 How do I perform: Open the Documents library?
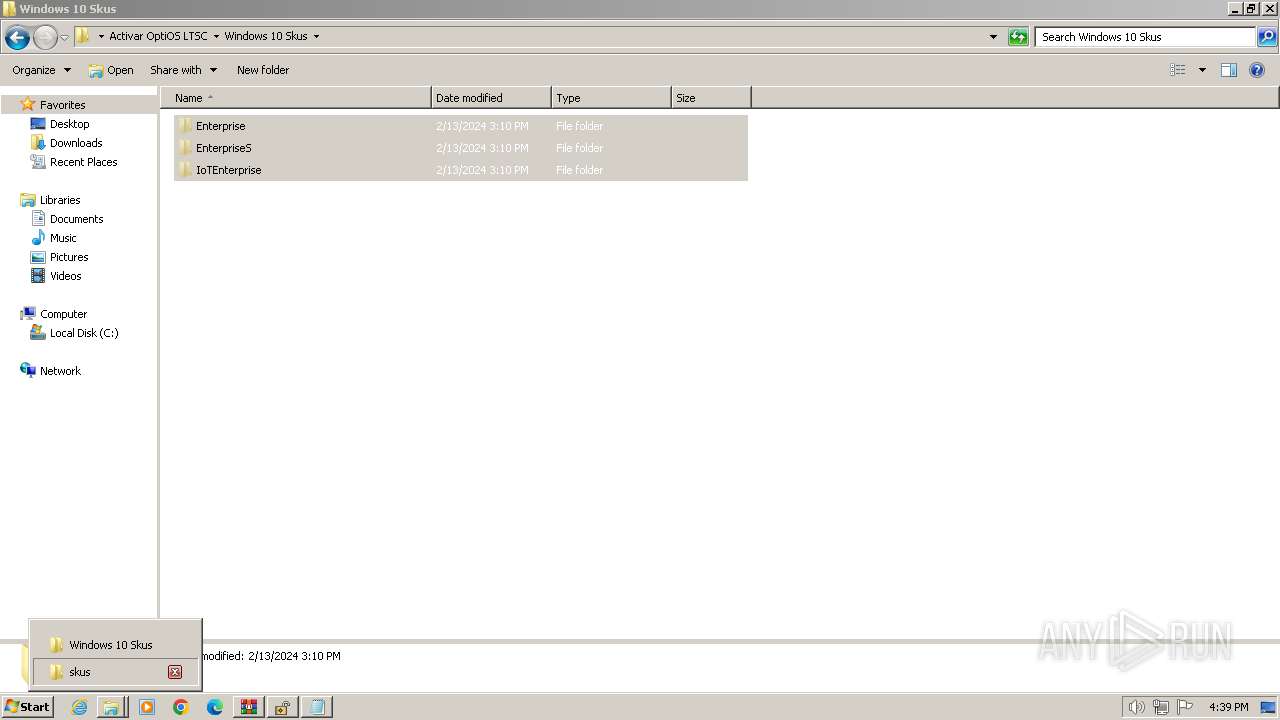click(76, 219)
